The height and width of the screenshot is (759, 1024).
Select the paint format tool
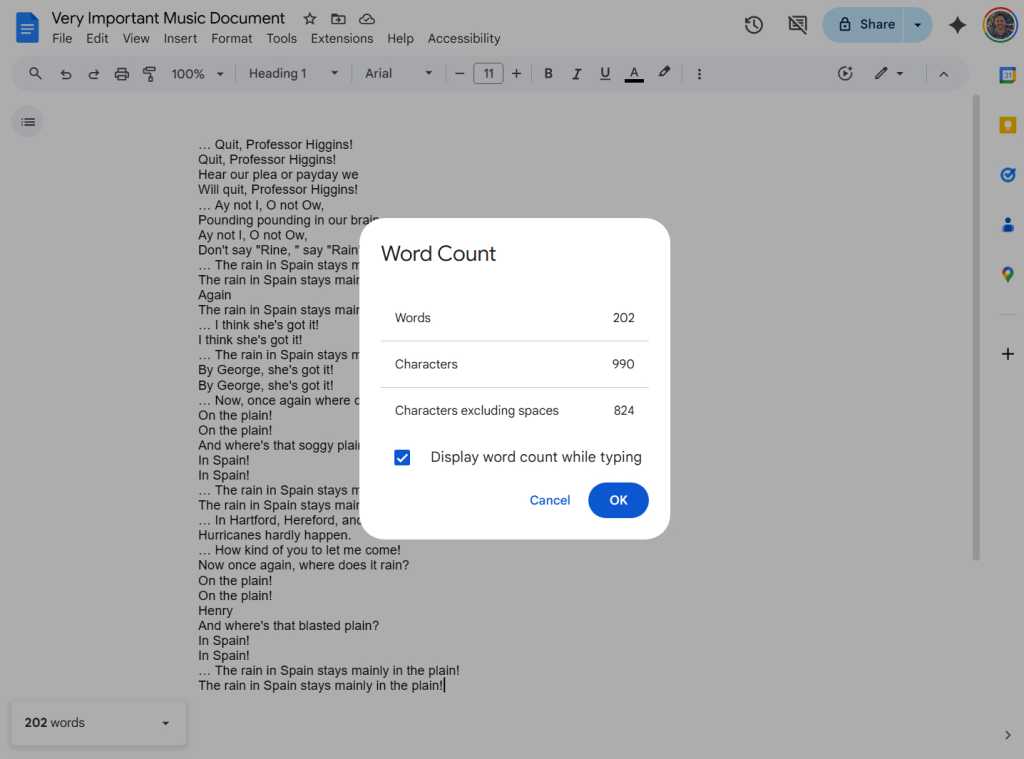pos(150,74)
